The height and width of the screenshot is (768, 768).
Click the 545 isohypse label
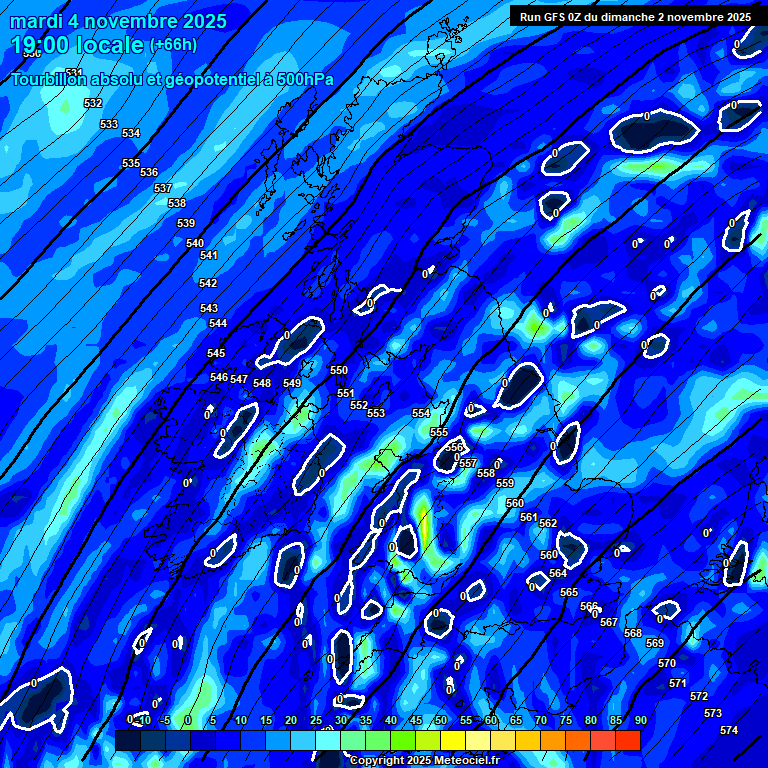tap(216, 353)
